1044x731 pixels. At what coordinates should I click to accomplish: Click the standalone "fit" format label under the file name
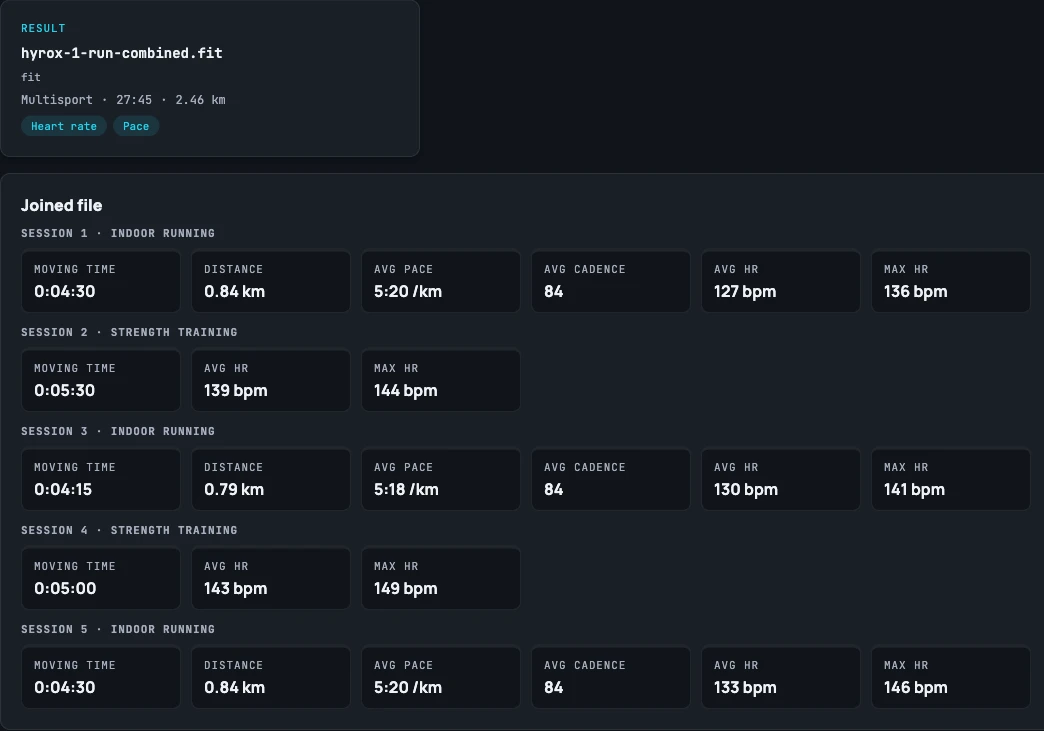point(31,77)
